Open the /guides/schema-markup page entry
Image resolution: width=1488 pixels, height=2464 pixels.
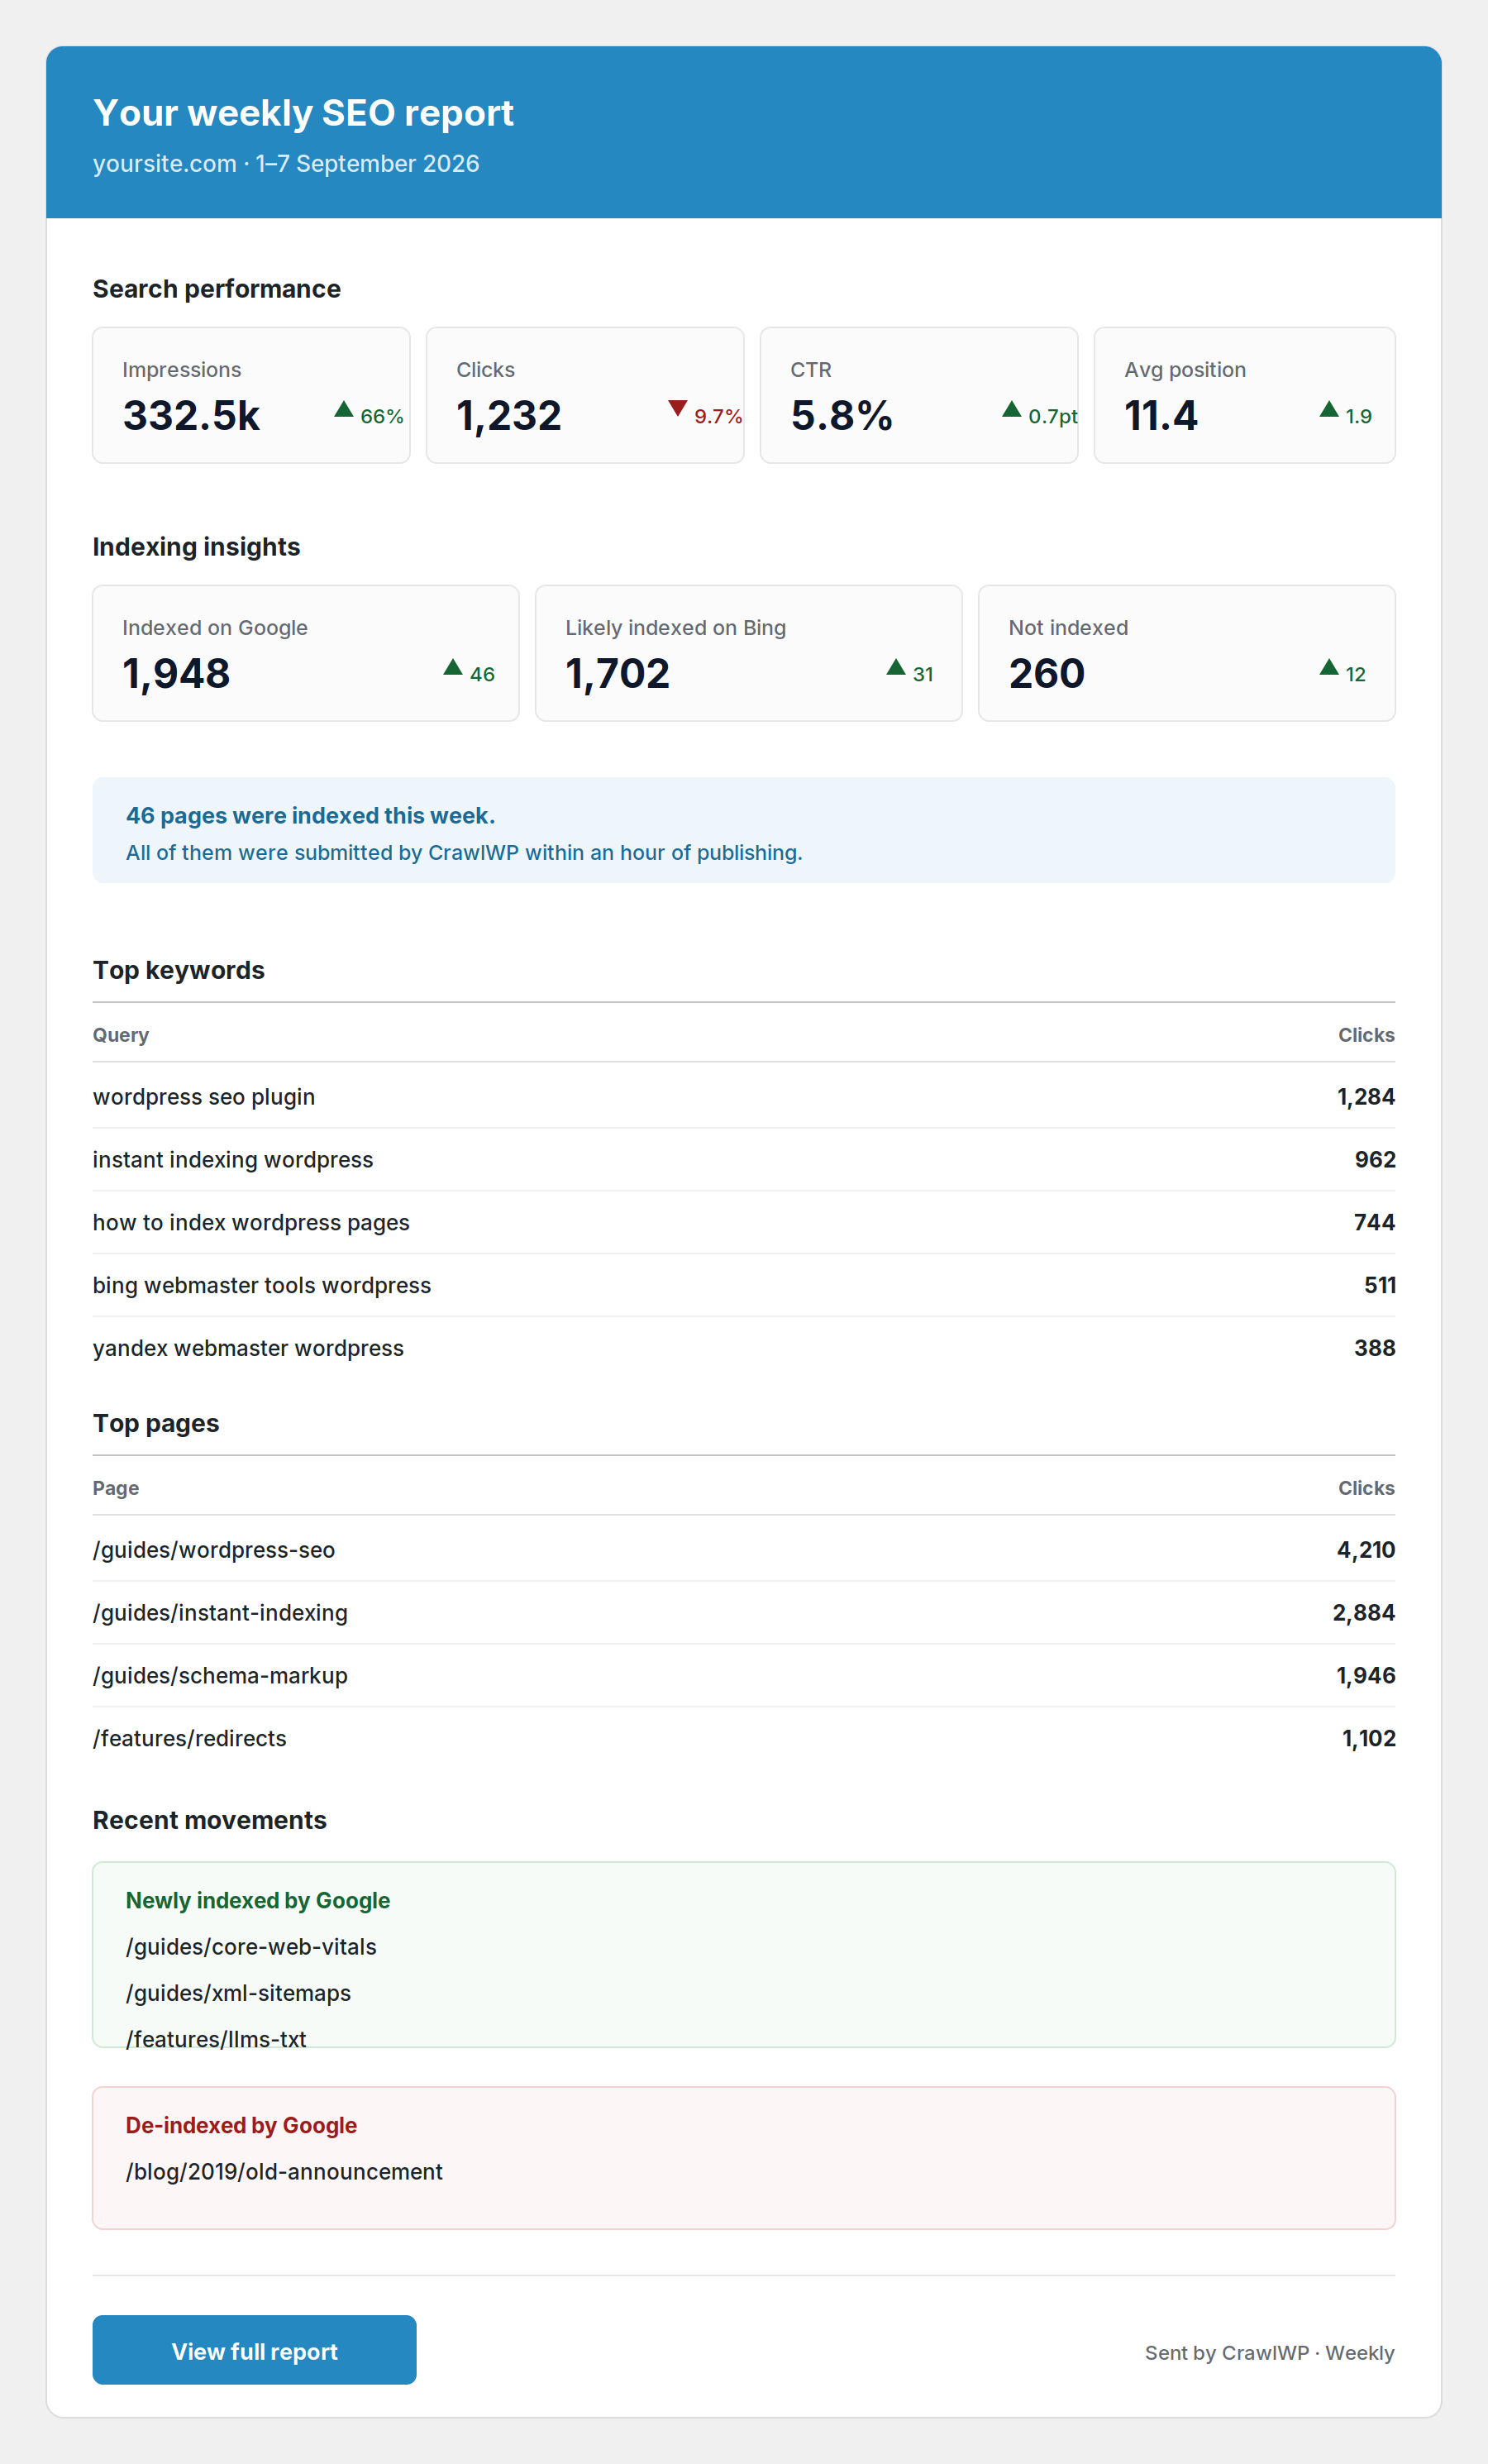point(220,1676)
